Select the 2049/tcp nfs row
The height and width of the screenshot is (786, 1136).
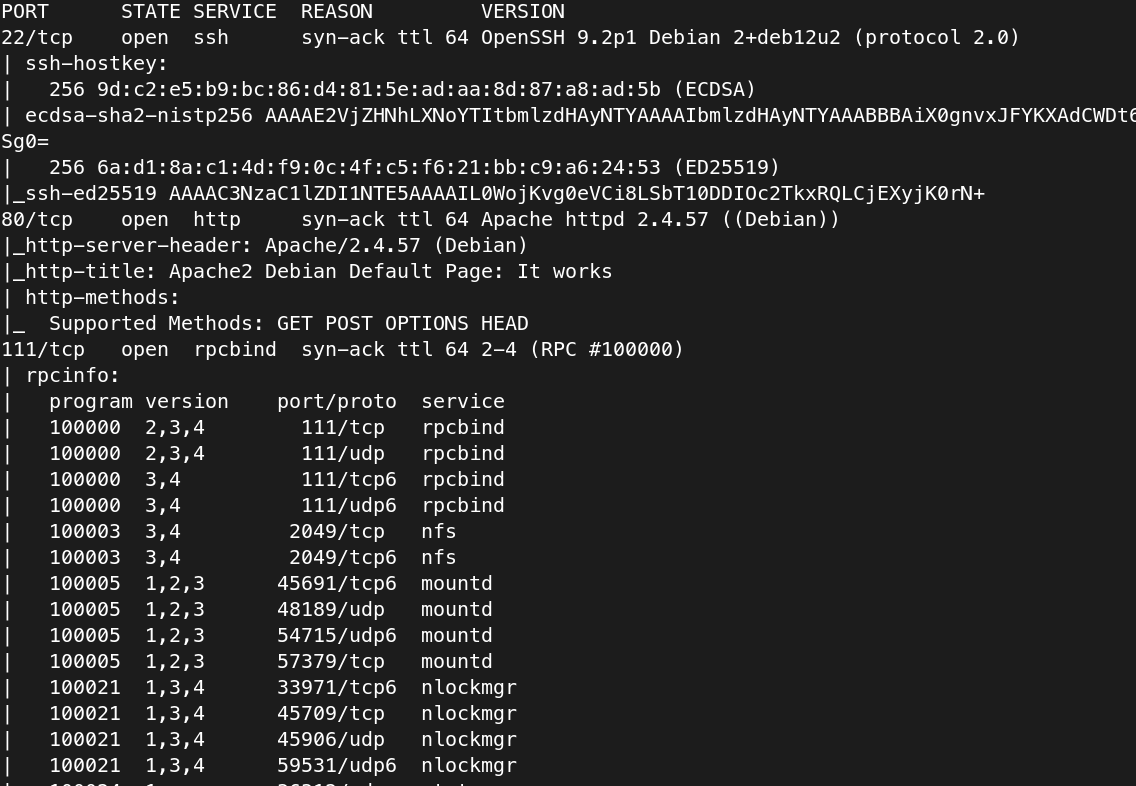tap(253, 531)
